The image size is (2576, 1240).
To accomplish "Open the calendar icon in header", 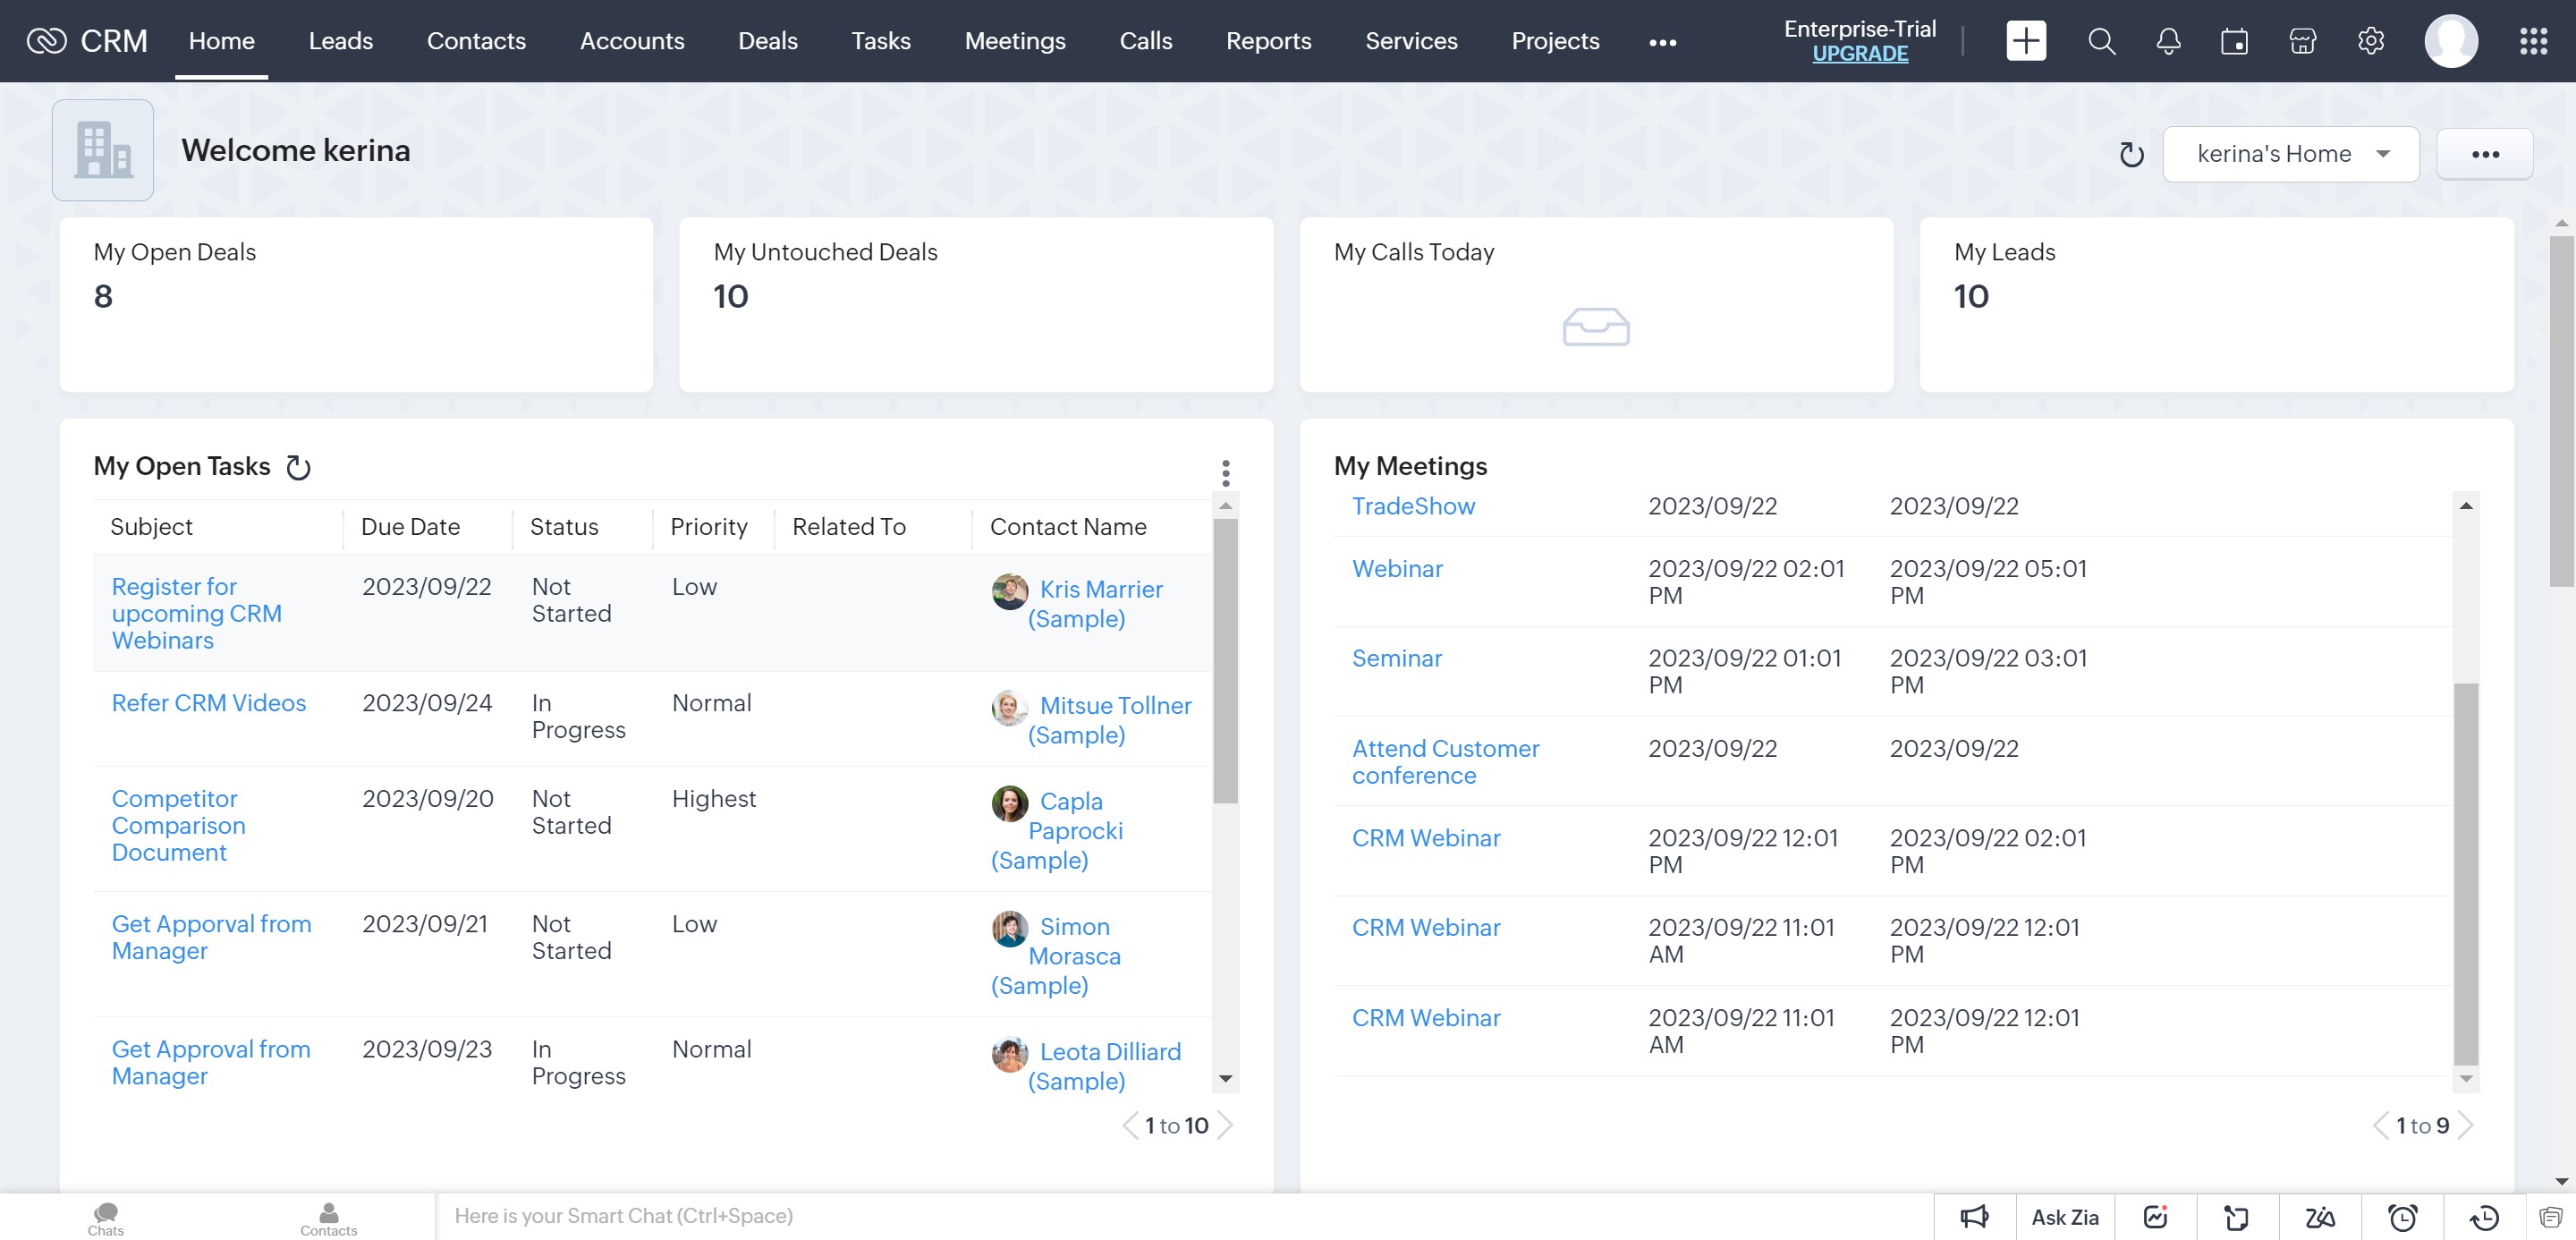I will [2234, 41].
